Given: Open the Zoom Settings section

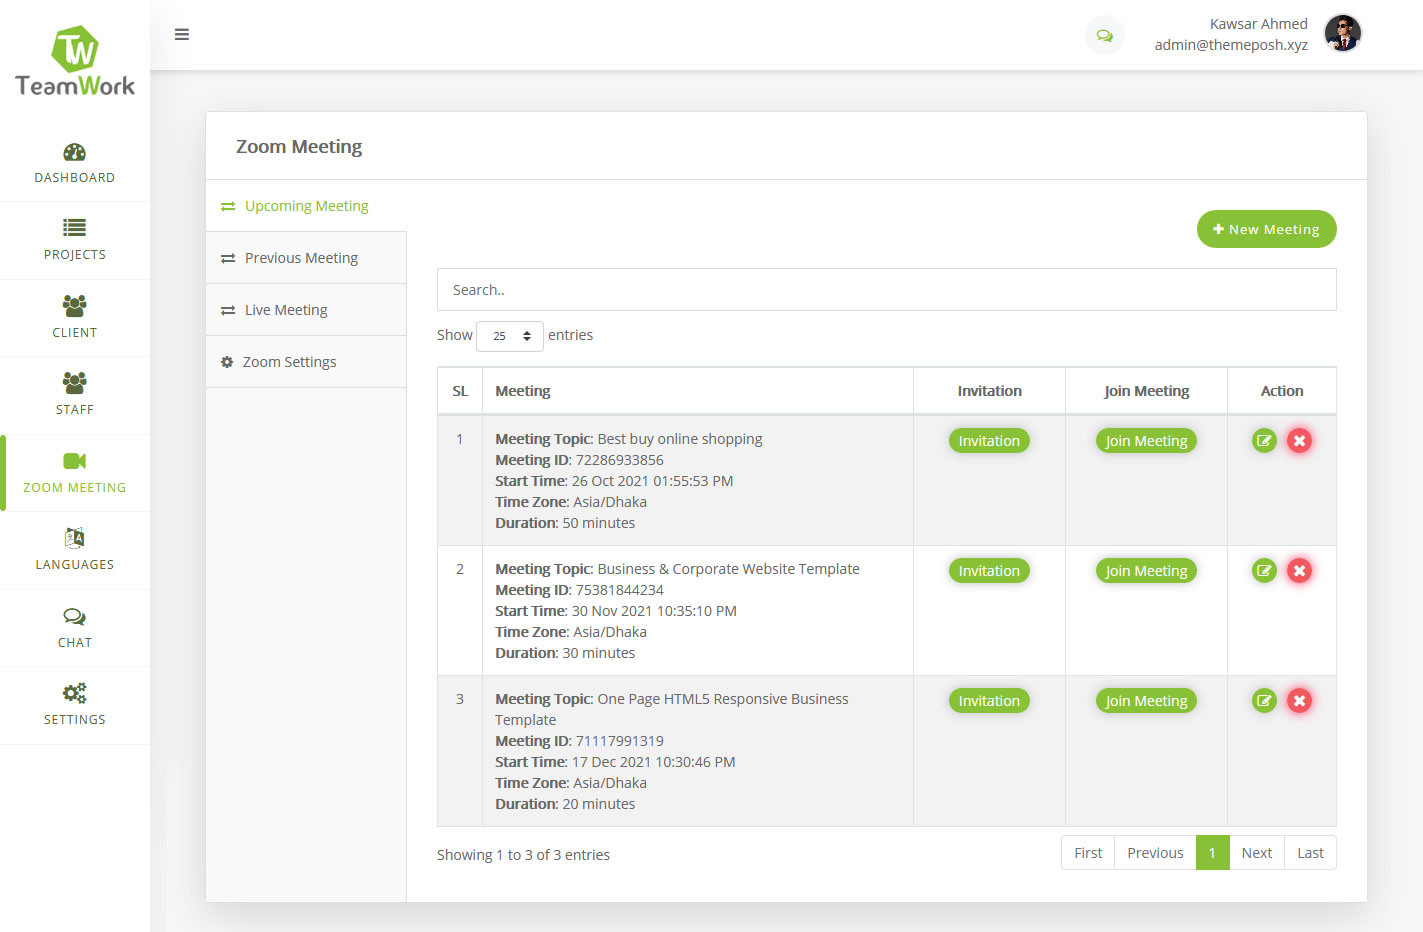Looking at the screenshot, I should click(290, 361).
